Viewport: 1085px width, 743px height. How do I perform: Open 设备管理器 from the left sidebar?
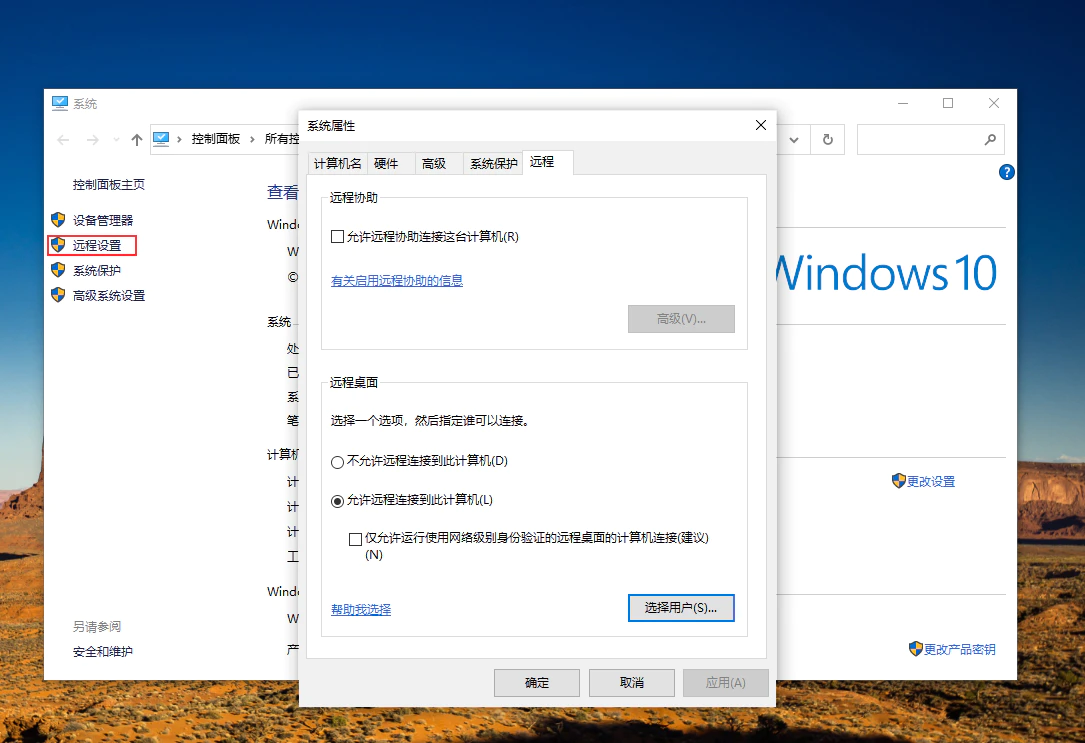coord(103,220)
